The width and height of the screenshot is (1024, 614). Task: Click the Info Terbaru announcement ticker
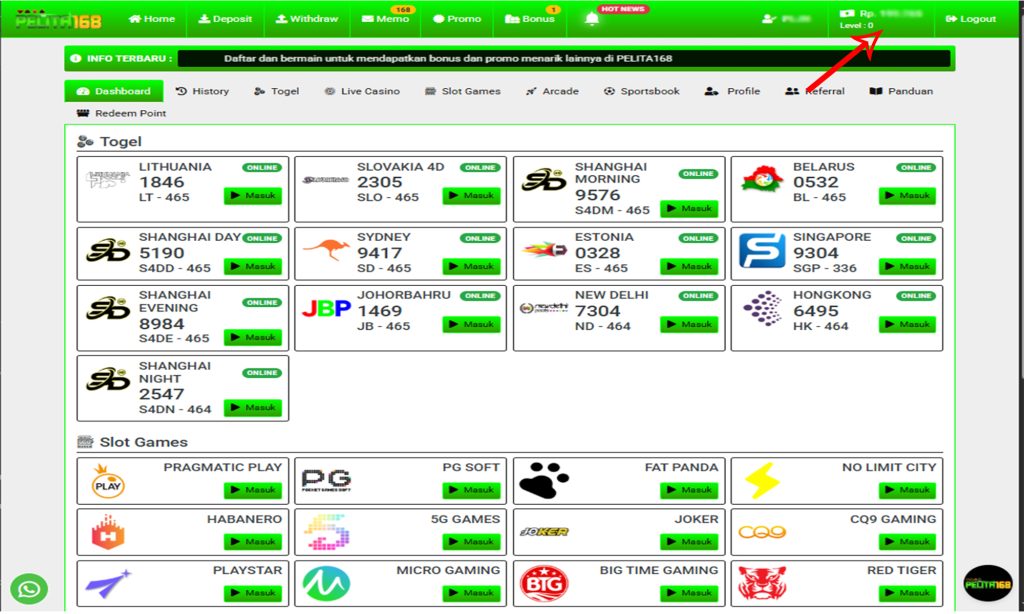click(x=564, y=58)
